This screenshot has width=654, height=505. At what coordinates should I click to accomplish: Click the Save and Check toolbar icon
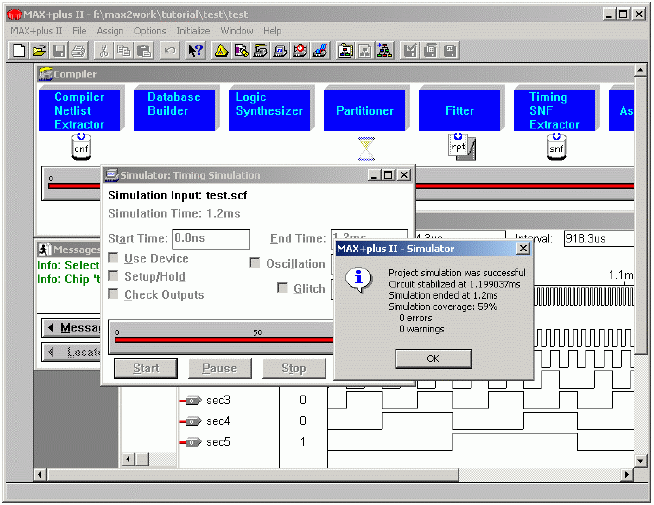410,51
